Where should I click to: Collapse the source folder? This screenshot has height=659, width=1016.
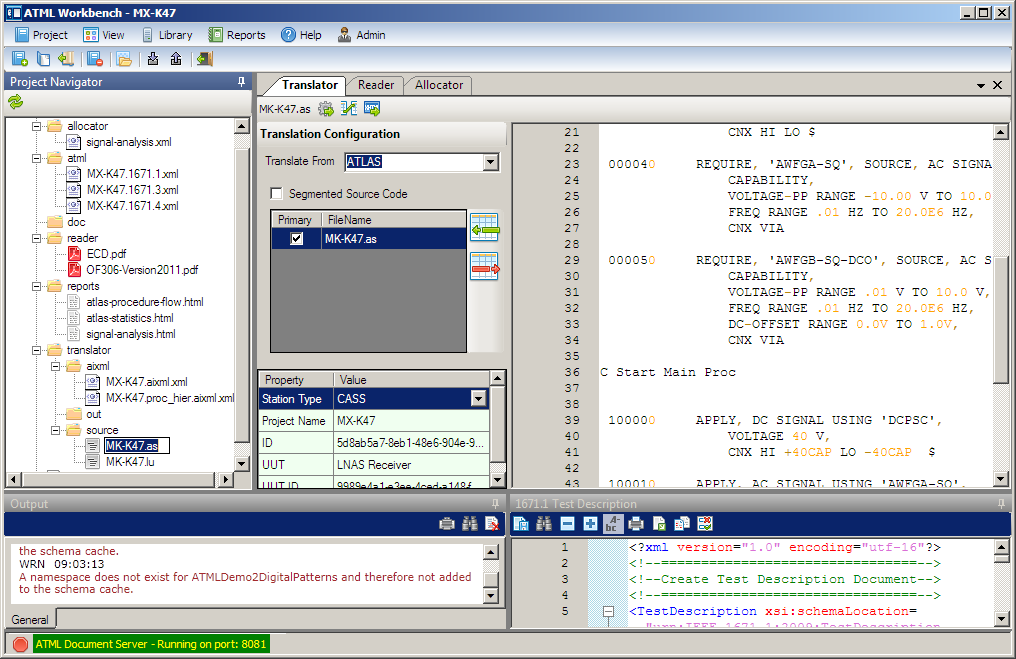click(56, 430)
